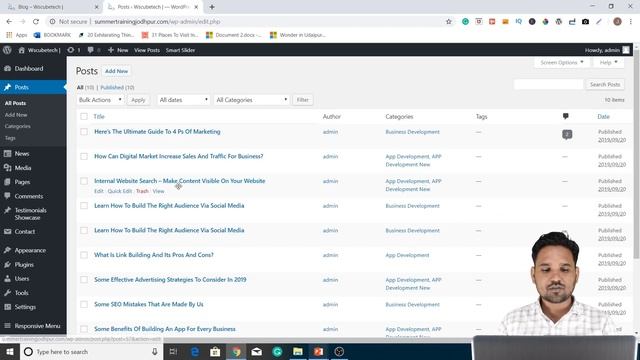Open the Wscubetech home icon in admin bar
Image resolution: width=640 pixels, height=360 pixels.
tap(22, 50)
